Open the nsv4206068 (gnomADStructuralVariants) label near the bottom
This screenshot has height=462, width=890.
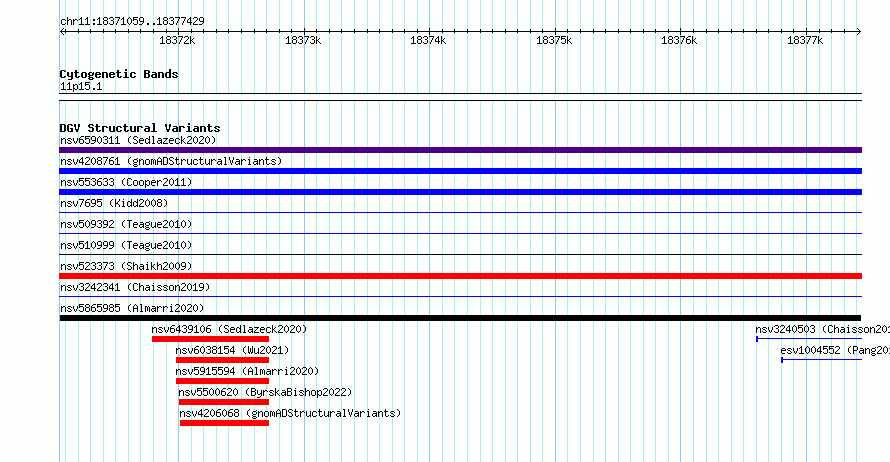click(290, 413)
